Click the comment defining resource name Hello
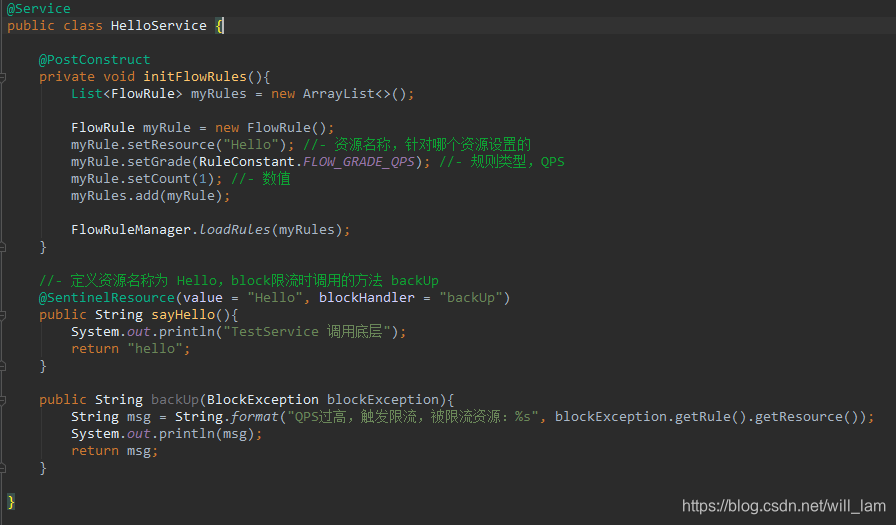The image size is (896, 525). tap(239, 280)
